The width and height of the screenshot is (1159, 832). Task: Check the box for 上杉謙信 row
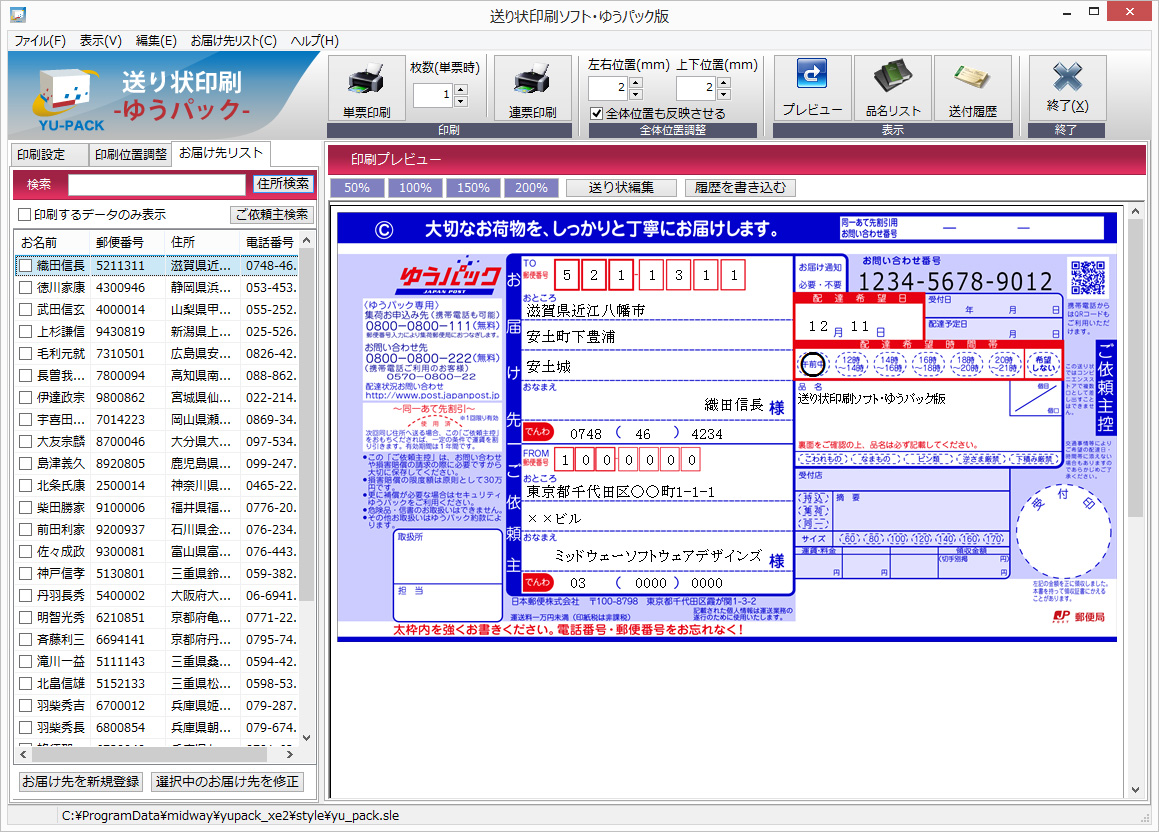click(25, 331)
